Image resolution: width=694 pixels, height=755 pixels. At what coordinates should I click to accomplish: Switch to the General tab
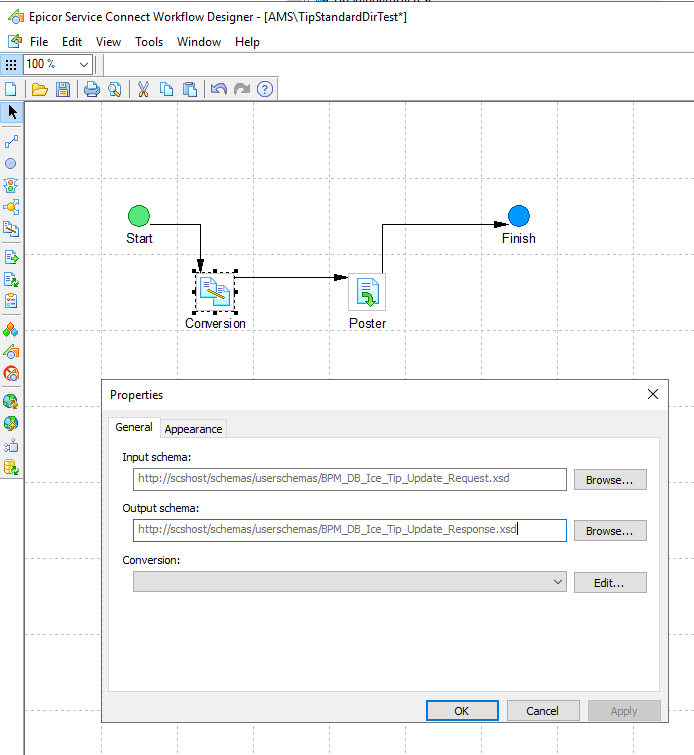tap(134, 428)
